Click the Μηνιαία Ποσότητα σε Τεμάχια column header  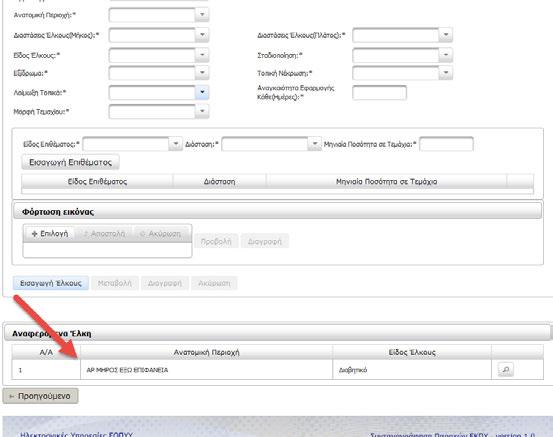point(387,182)
